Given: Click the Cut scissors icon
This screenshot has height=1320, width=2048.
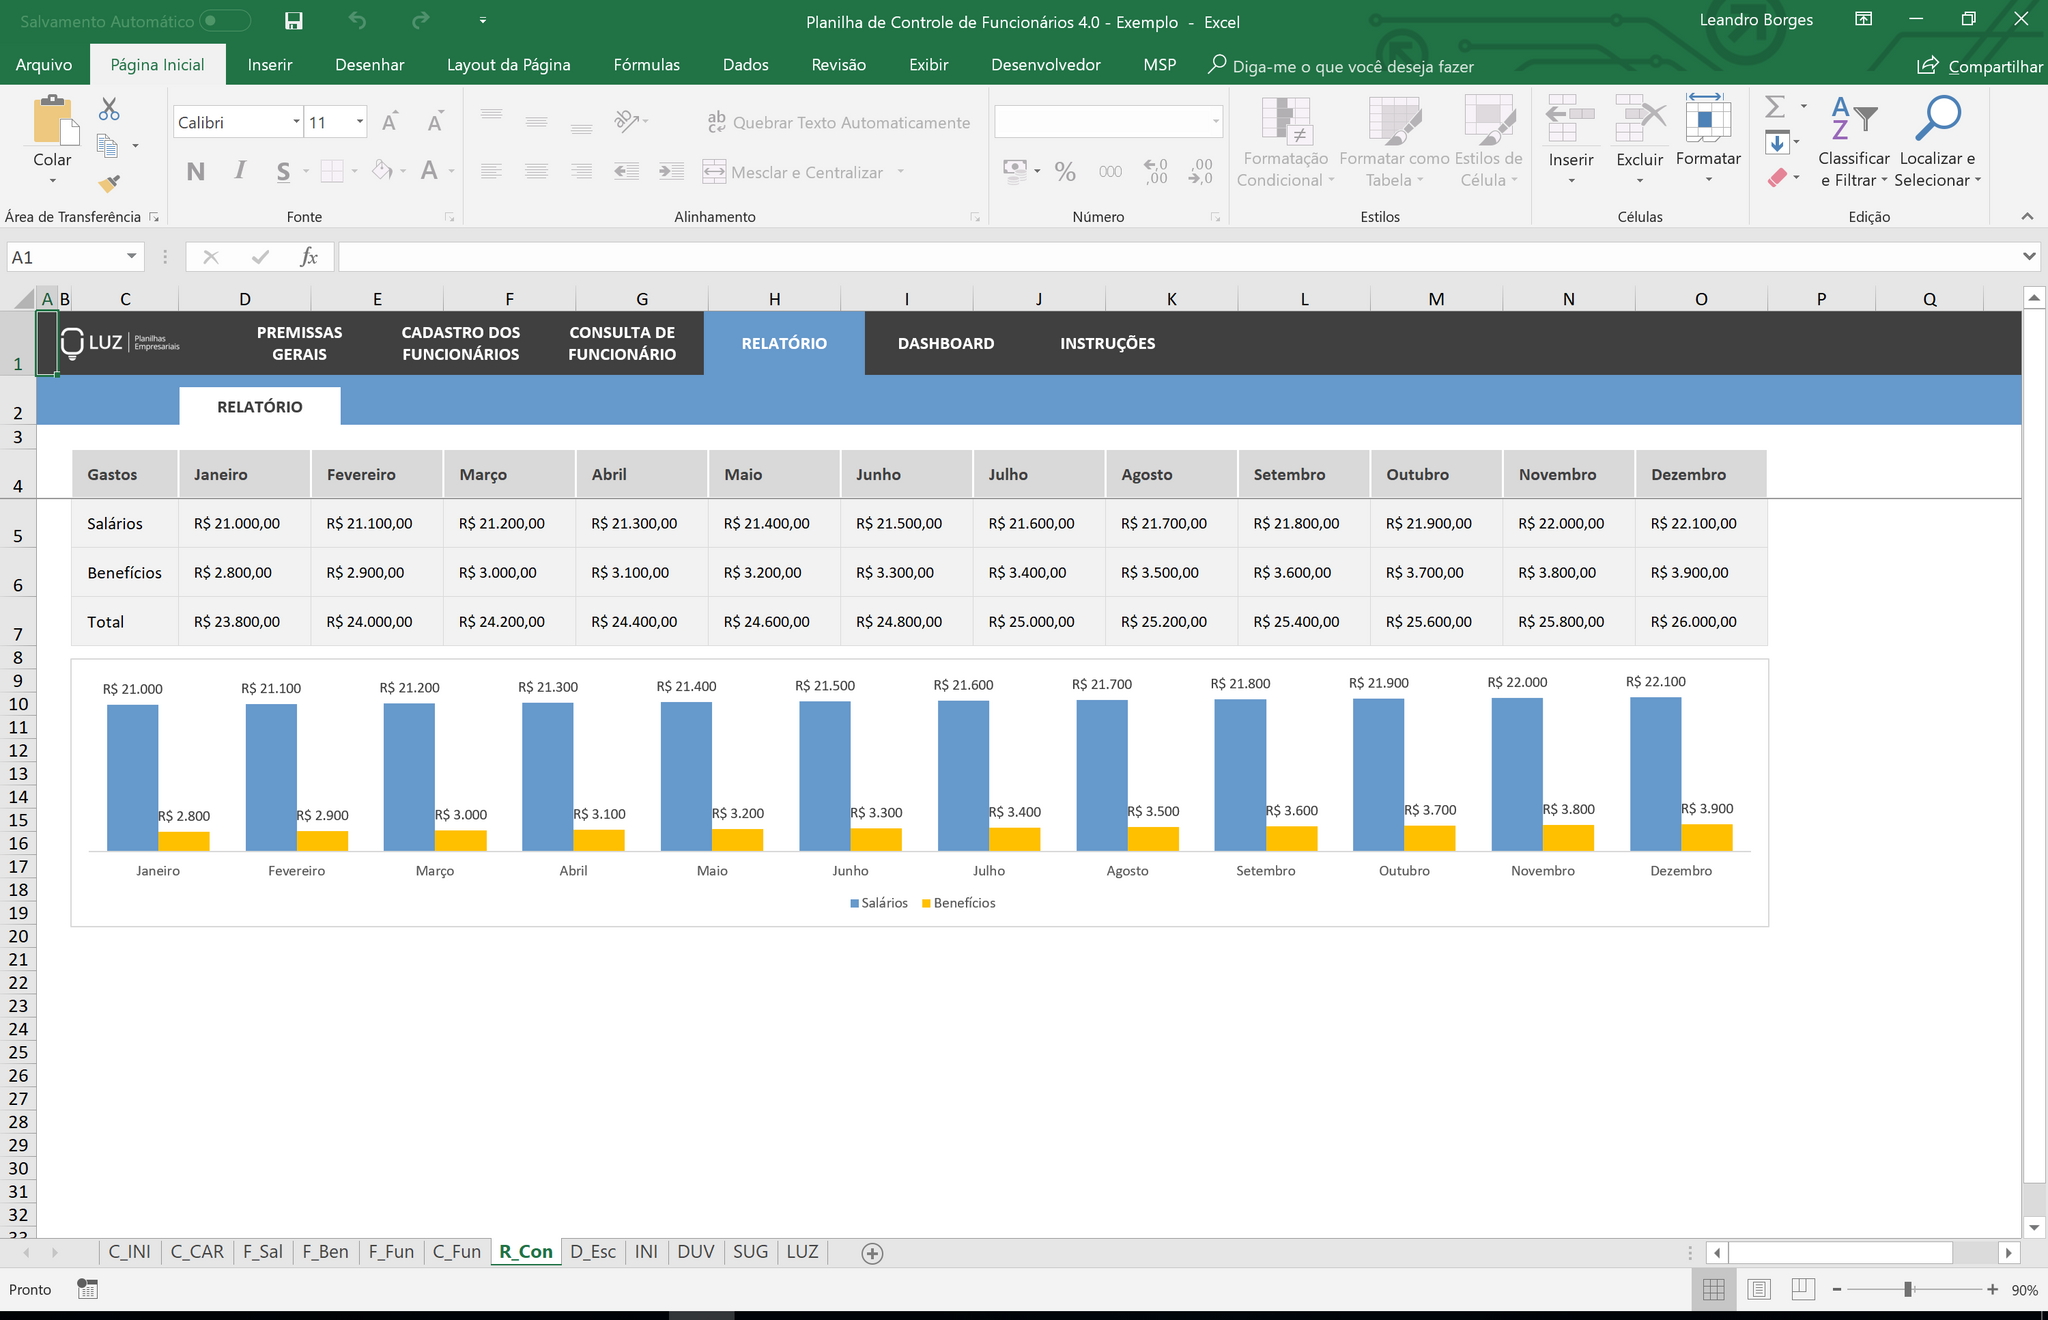Looking at the screenshot, I should [109, 109].
